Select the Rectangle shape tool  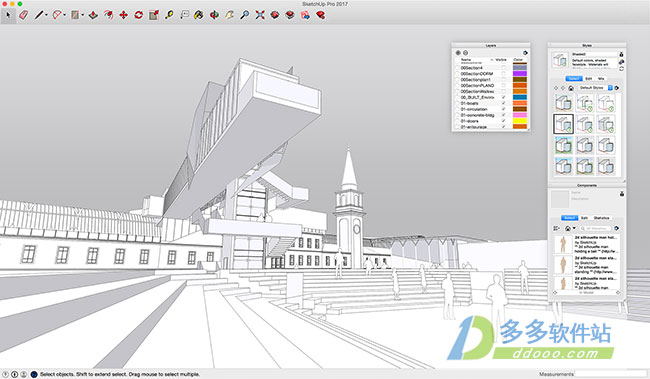point(75,15)
